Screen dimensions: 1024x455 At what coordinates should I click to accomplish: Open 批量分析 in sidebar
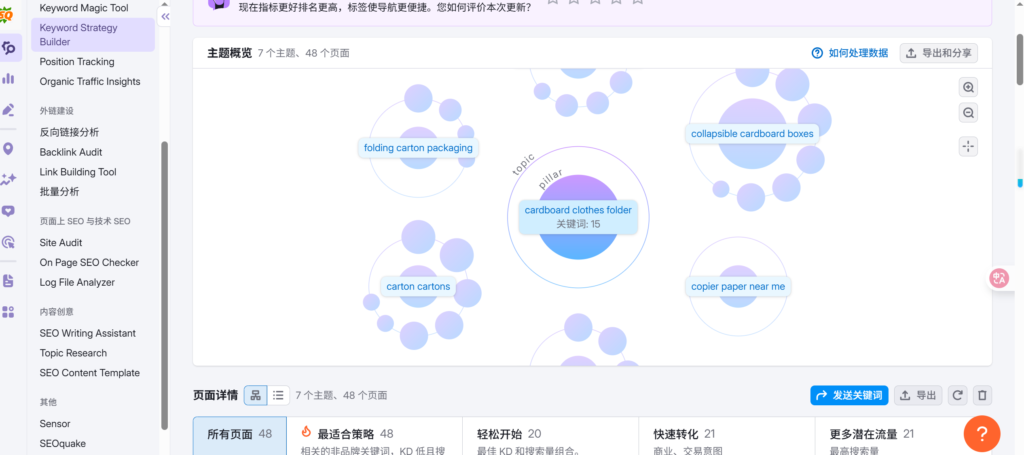coord(59,191)
